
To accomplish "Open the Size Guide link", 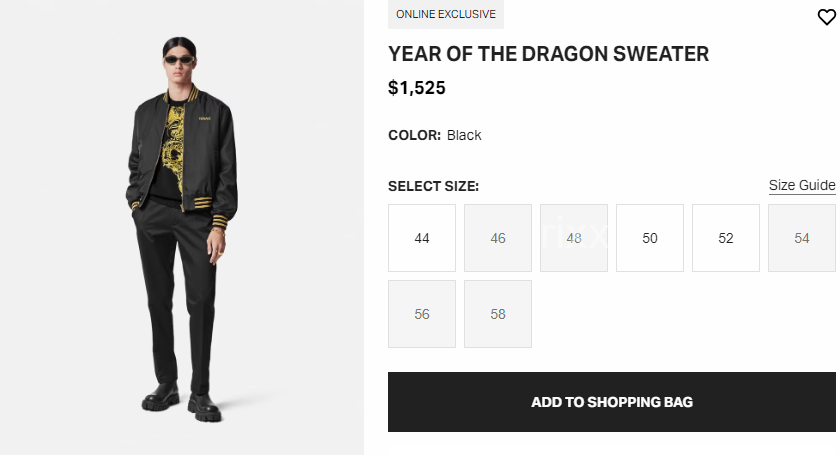I will [x=802, y=185].
